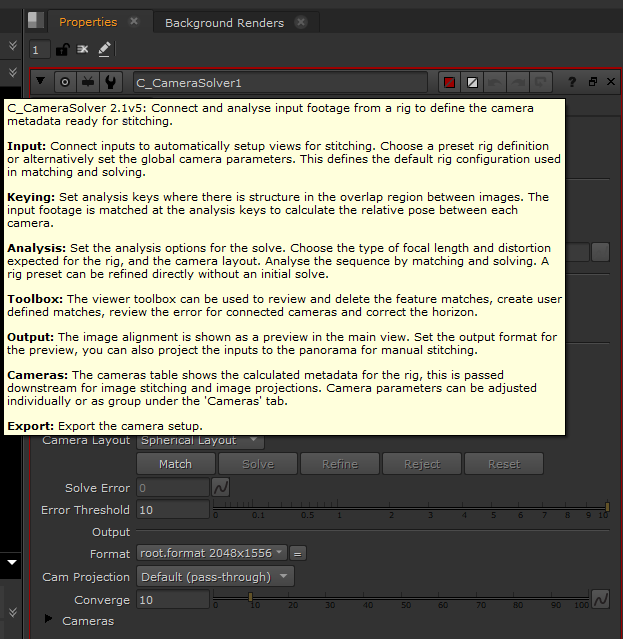Click the bottom double-chevron in left strip
This screenshot has height=639, width=623.
[13, 612]
